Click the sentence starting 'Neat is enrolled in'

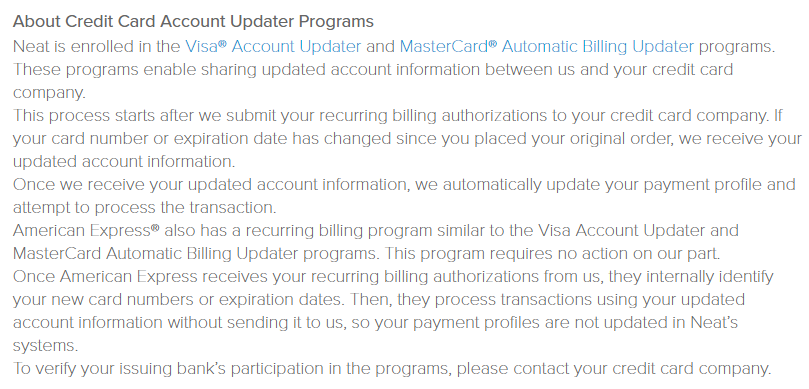click(394, 46)
